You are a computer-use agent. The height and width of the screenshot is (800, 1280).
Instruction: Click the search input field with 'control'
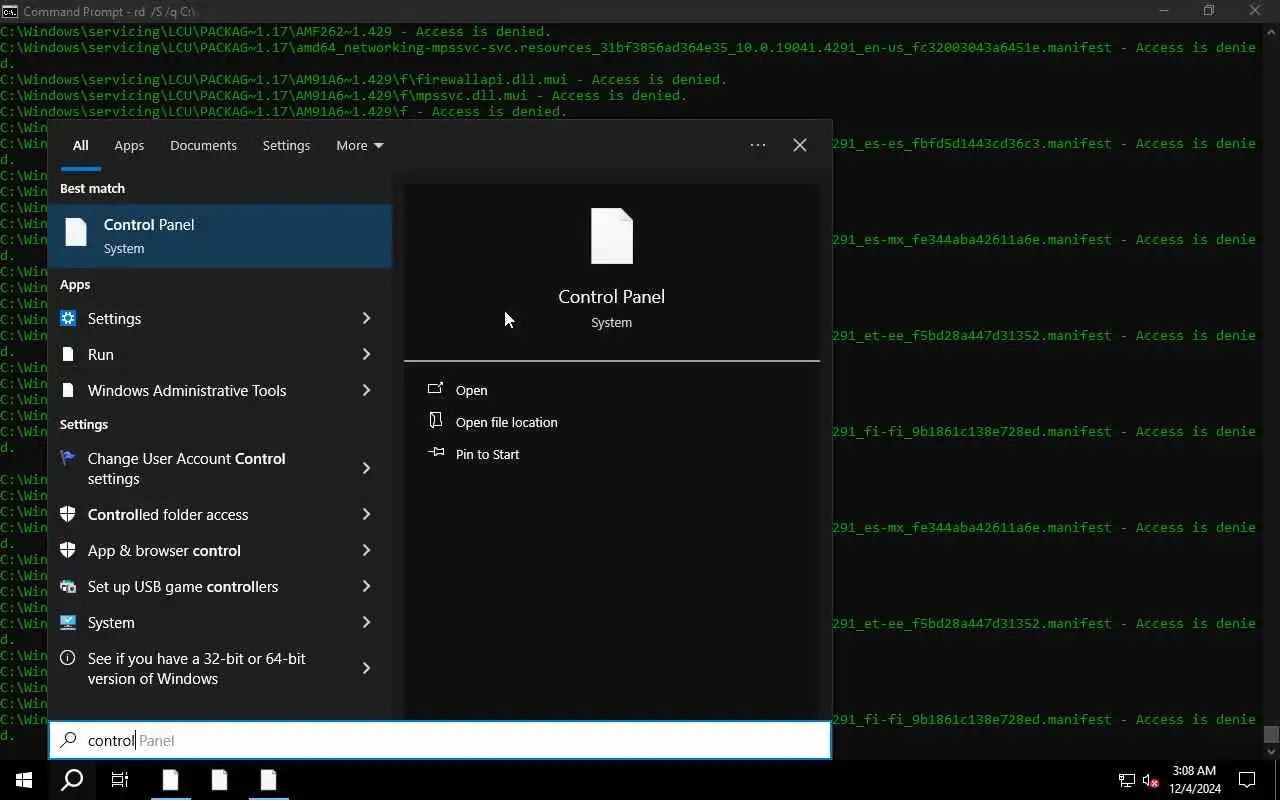[x=440, y=740]
